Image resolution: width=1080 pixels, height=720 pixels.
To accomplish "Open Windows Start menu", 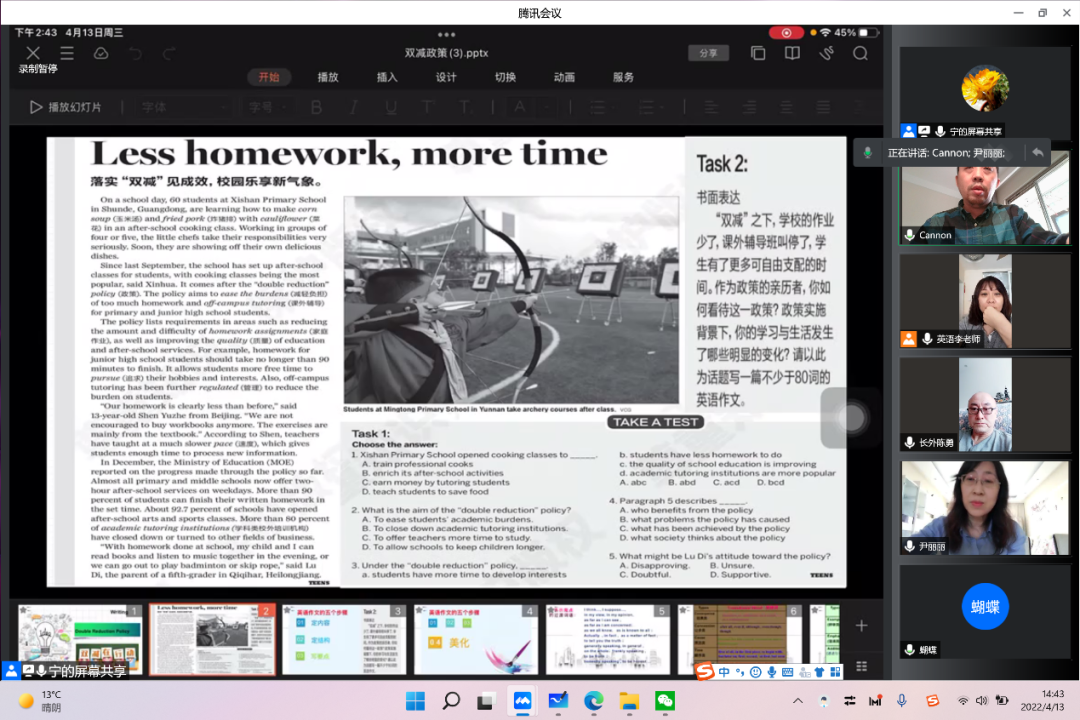I will pos(415,701).
